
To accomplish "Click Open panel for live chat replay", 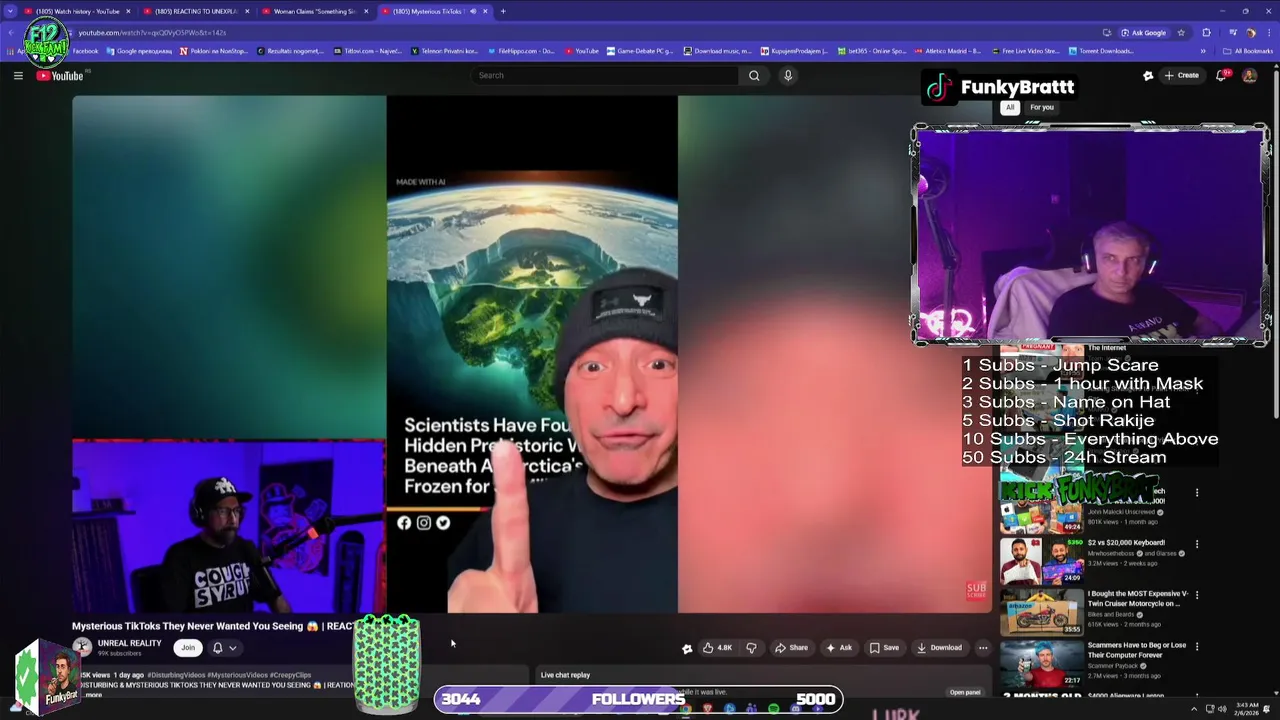I will pyautogui.click(x=965, y=692).
